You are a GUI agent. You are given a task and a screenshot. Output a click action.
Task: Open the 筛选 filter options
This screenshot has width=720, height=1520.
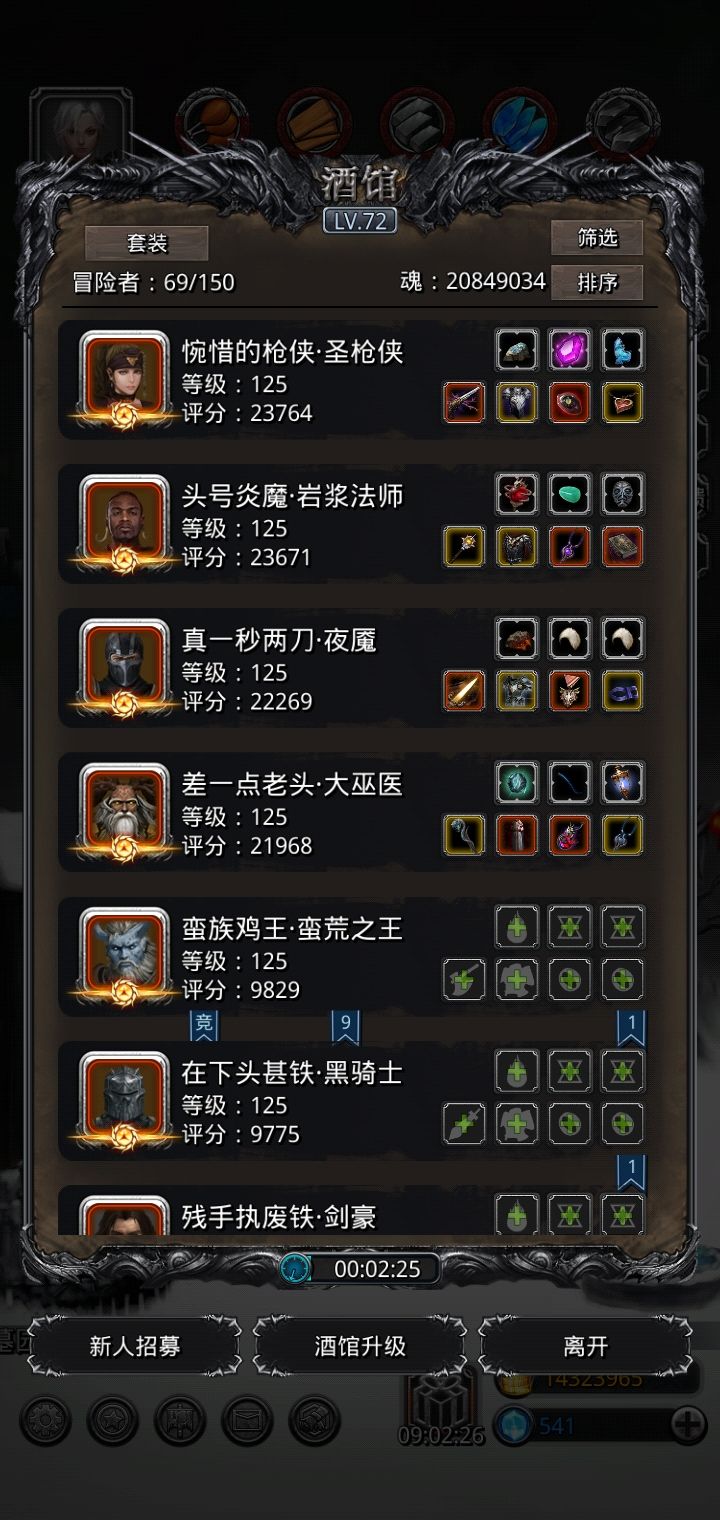tap(597, 238)
